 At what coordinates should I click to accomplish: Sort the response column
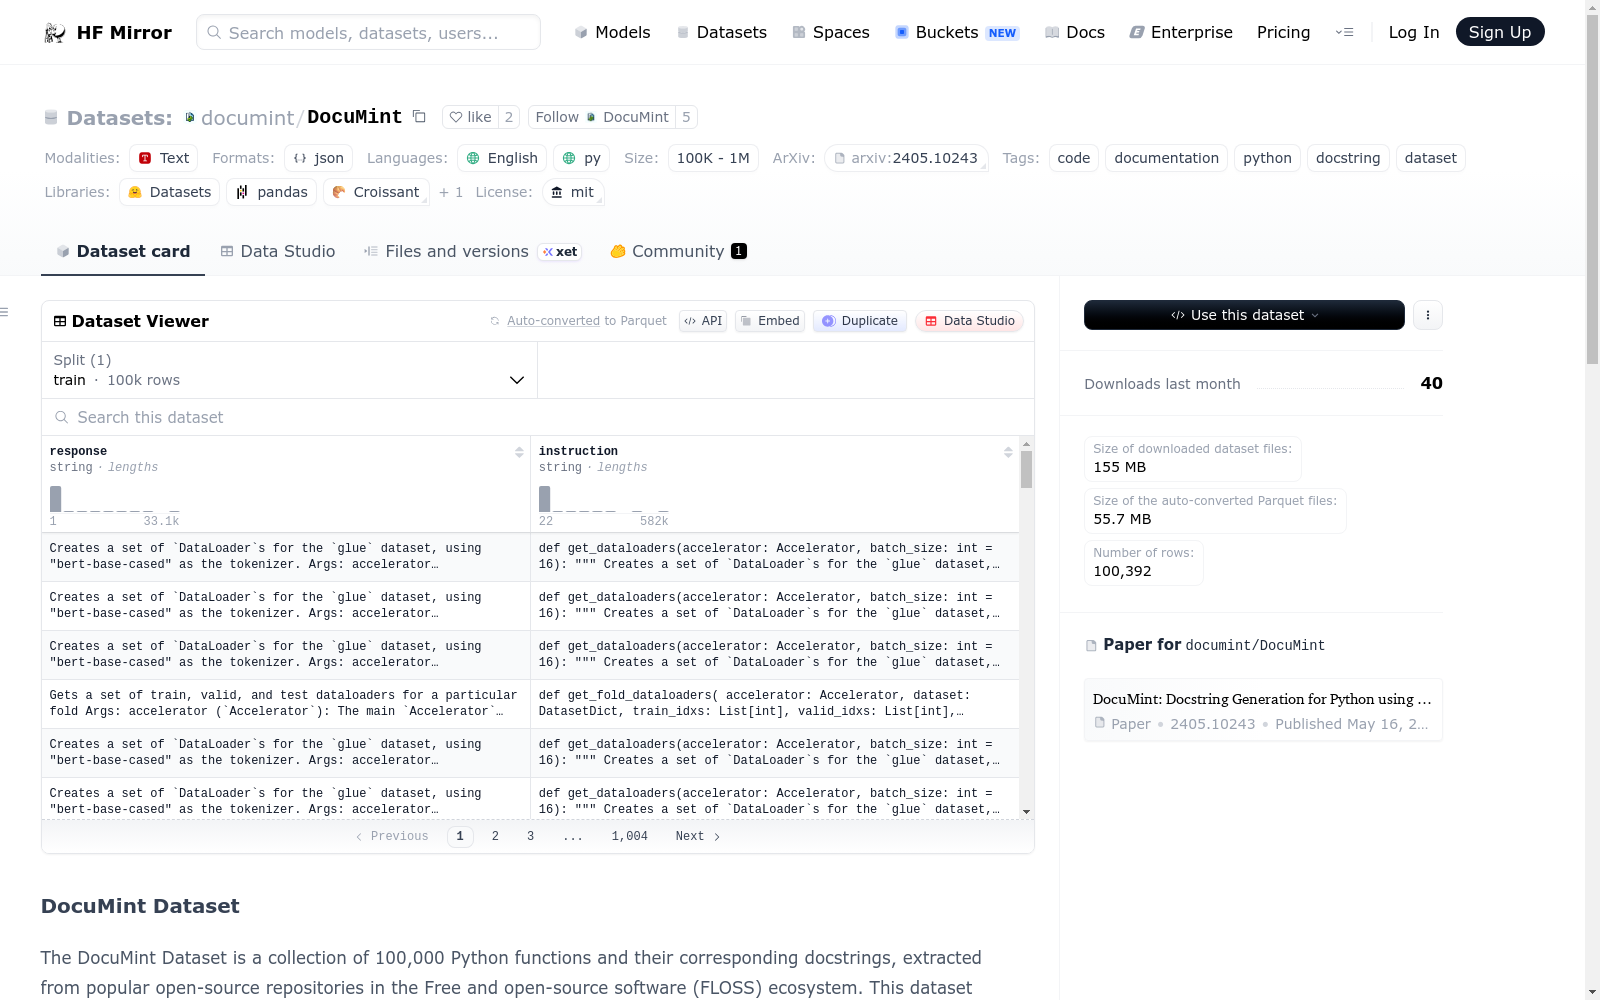(x=519, y=452)
